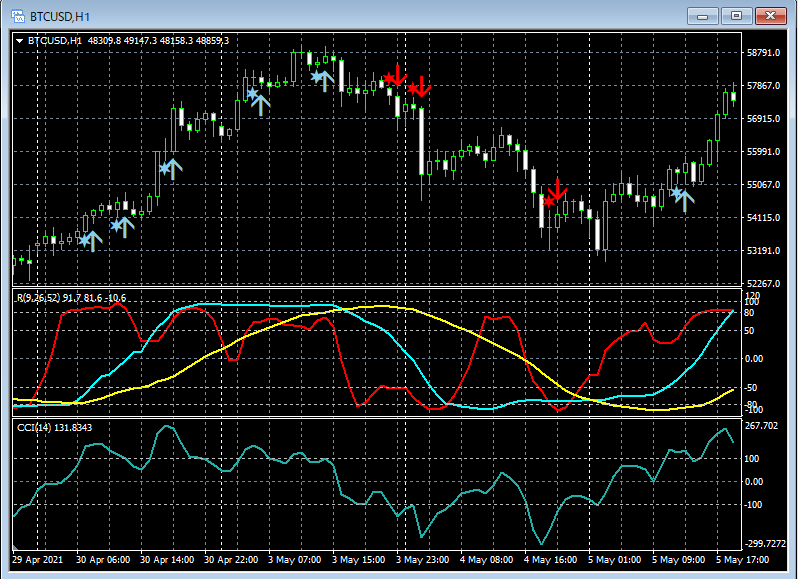The height and width of the screenshot is (579, 799).
Task: Click price scale value 52267.0
Action: pyautogui.click(x=763, y=283)
